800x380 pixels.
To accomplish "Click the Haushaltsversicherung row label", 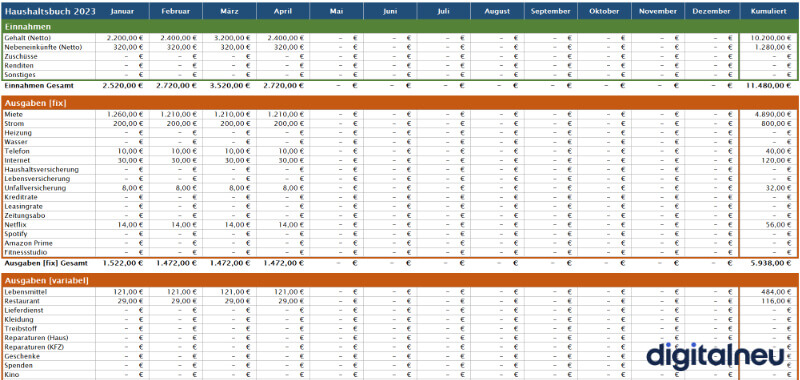I will tap(41, 169).
